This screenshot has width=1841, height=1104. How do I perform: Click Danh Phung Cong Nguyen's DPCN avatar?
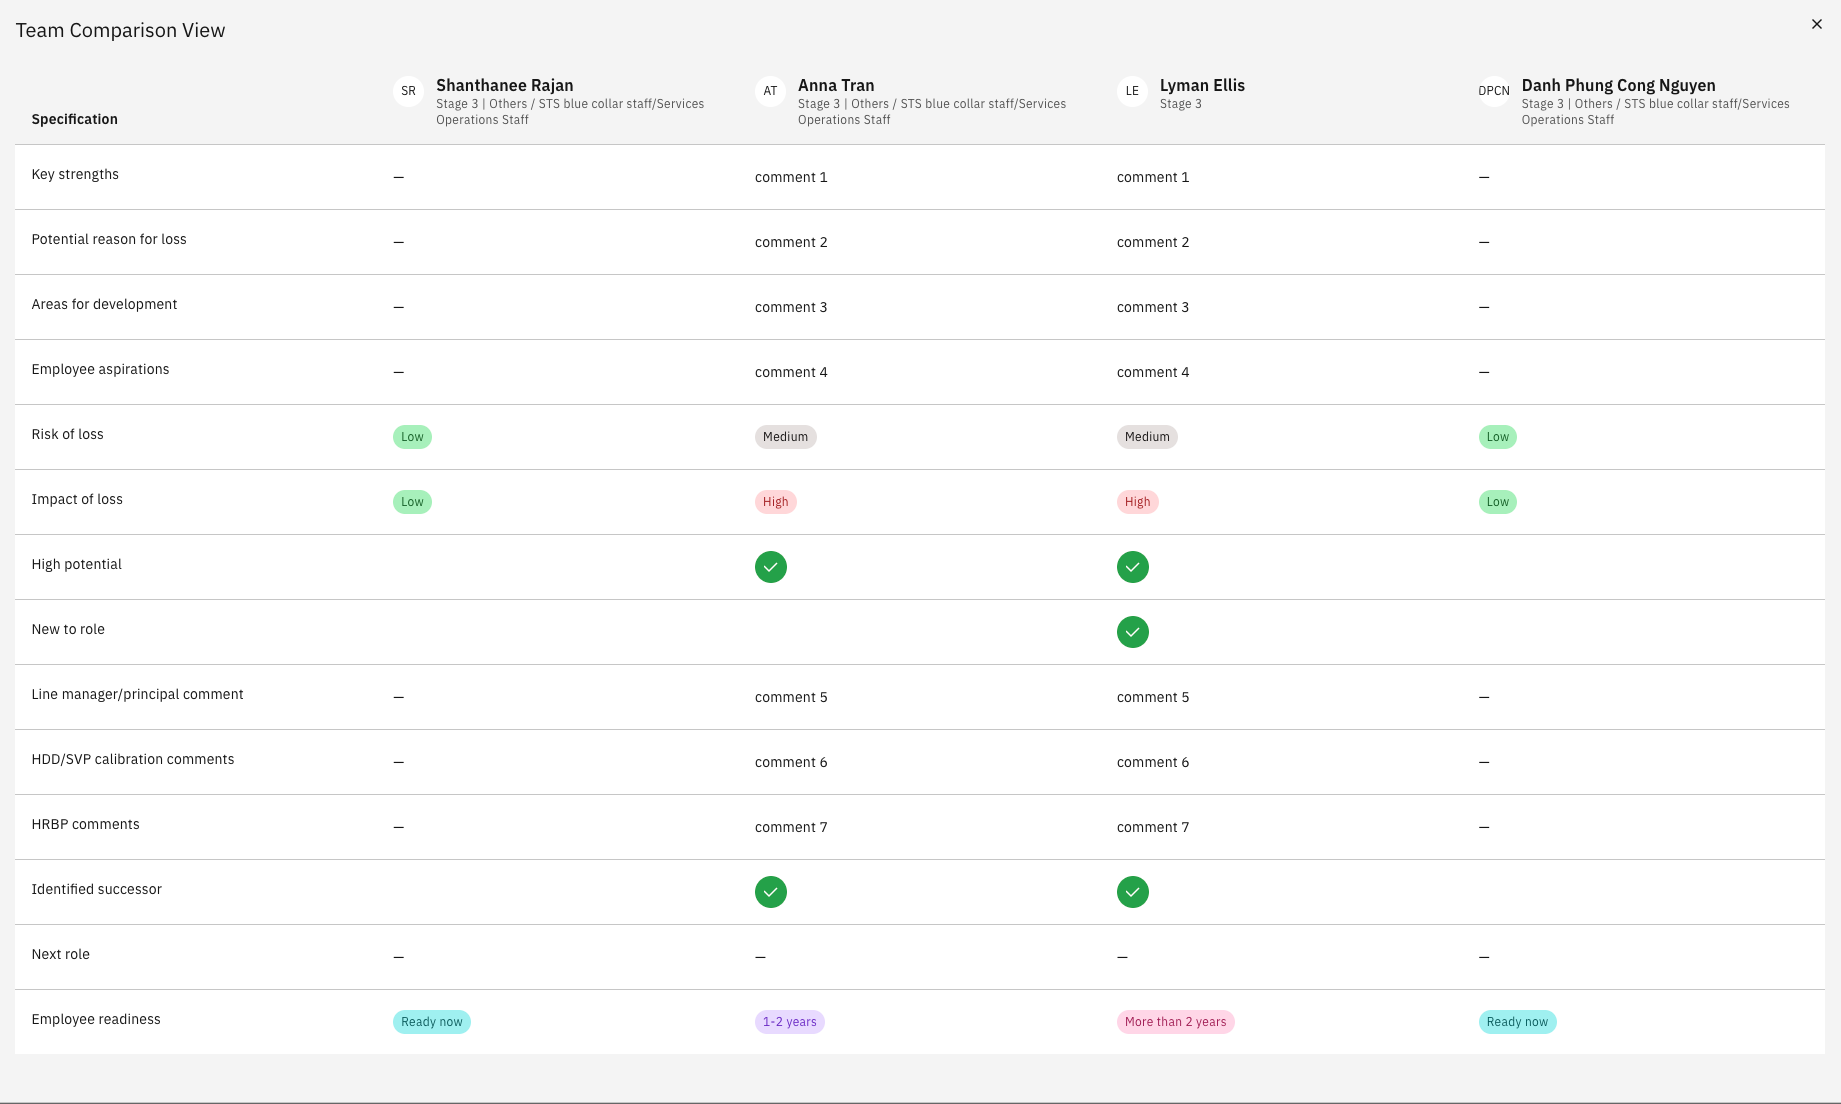pyautogui.click(x=1494, y=91)
